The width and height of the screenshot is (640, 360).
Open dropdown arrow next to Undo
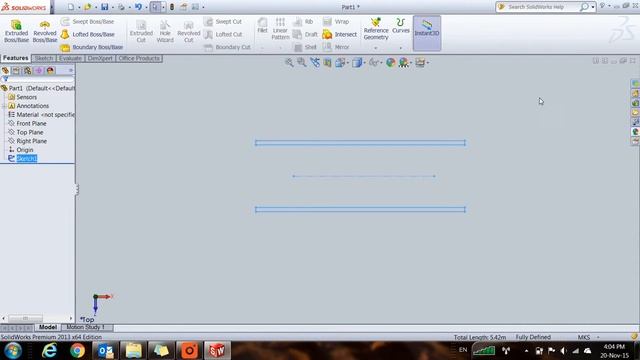point(146,7)
